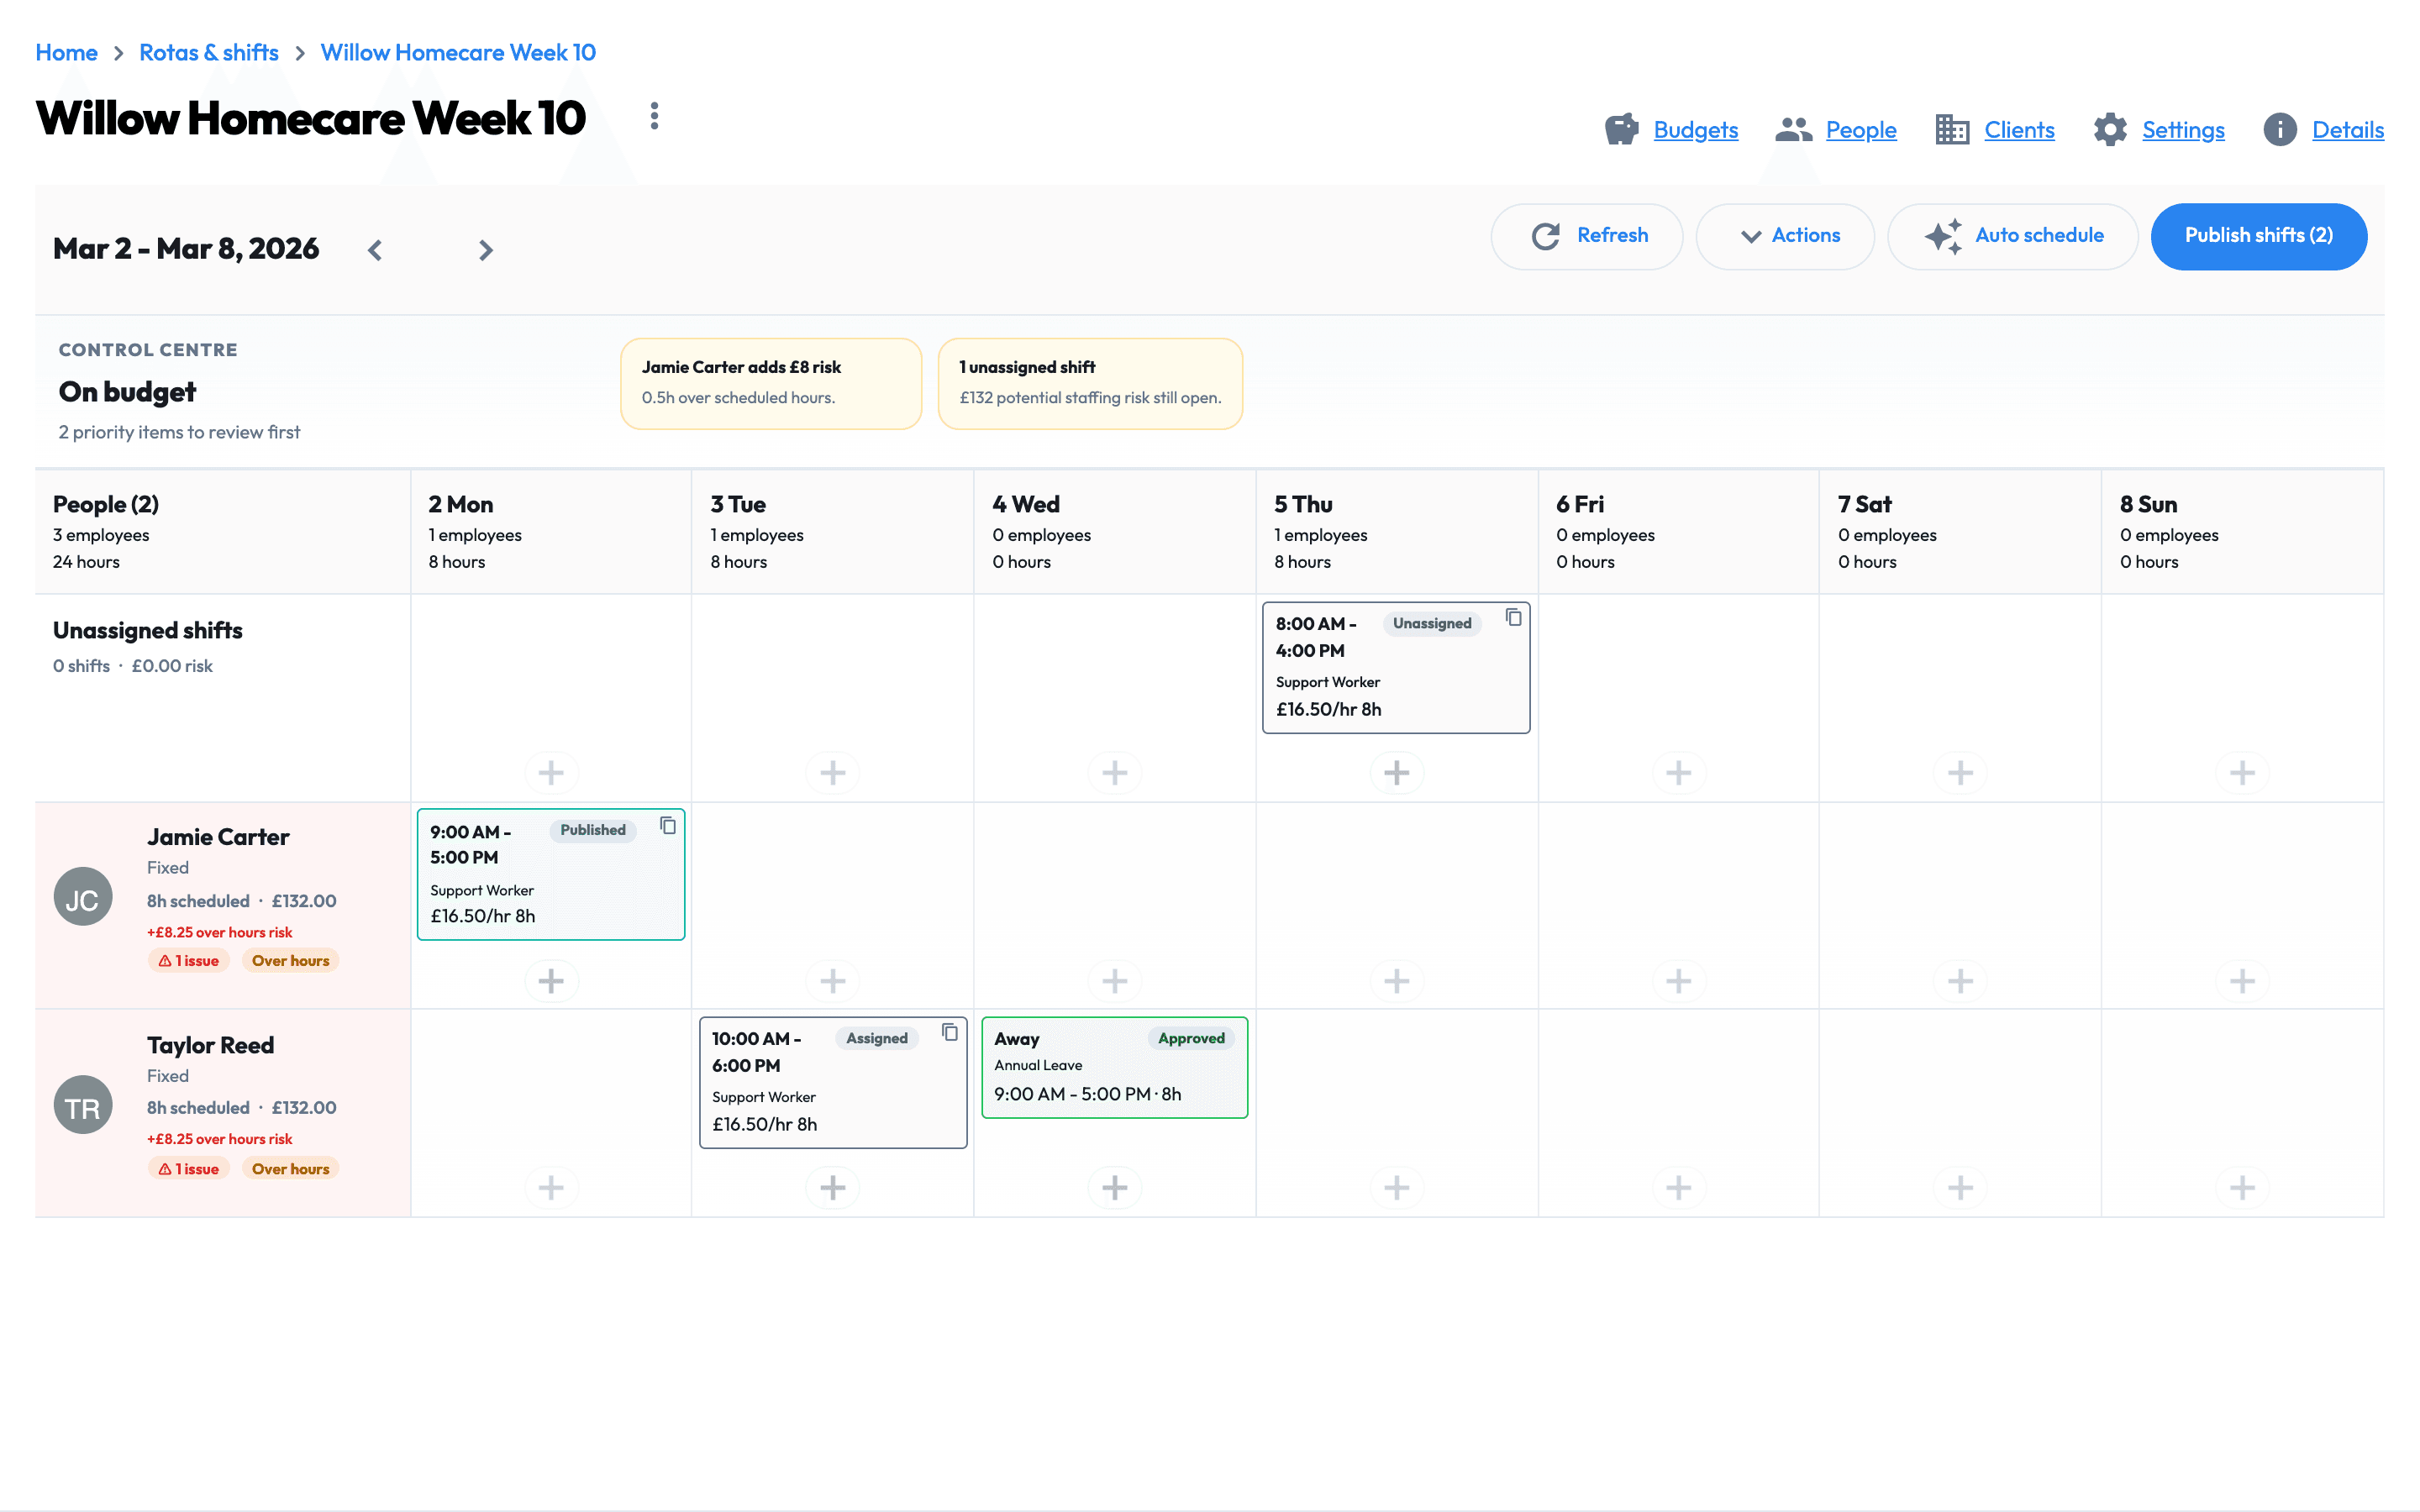Run Auto schedule

click(2012, 236)
